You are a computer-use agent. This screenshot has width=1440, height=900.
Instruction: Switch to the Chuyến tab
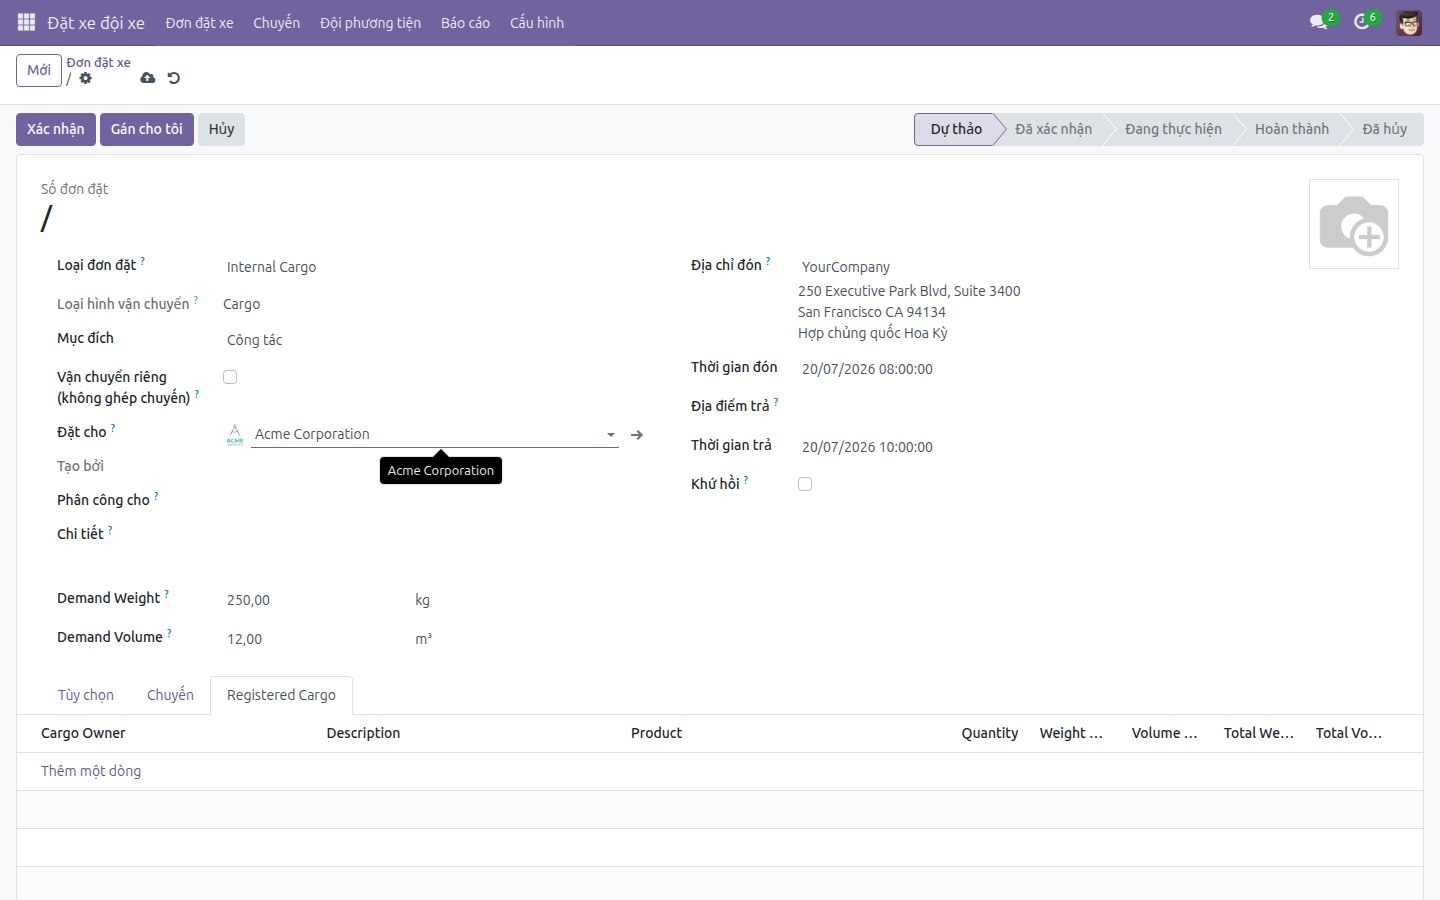tap(170, 695)
